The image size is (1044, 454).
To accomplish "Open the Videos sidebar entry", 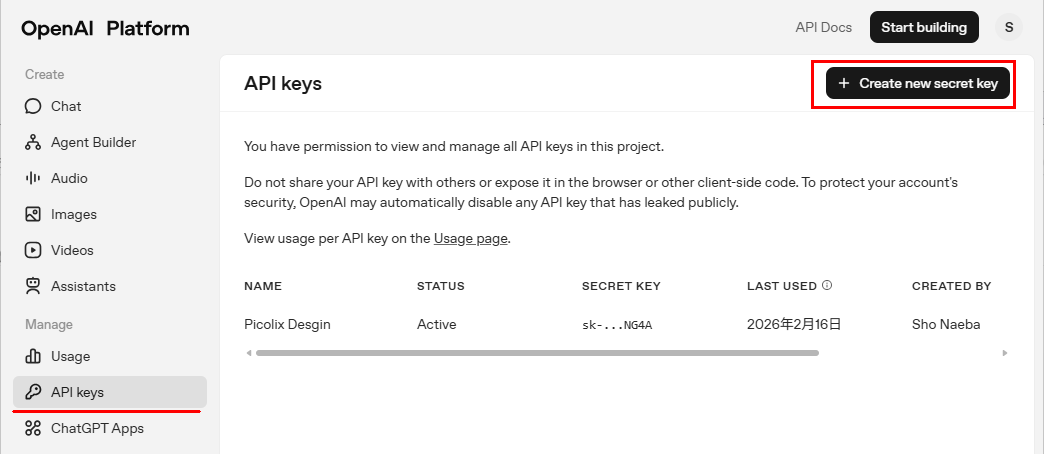I will pyautogui.click(x=110, y=250).
